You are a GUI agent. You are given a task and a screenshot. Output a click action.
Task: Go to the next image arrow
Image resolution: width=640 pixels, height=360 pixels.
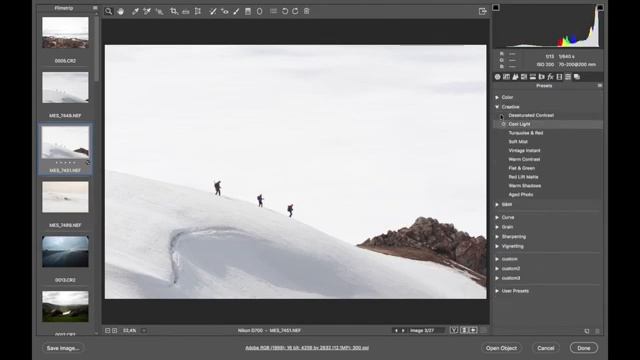point(403,331)
